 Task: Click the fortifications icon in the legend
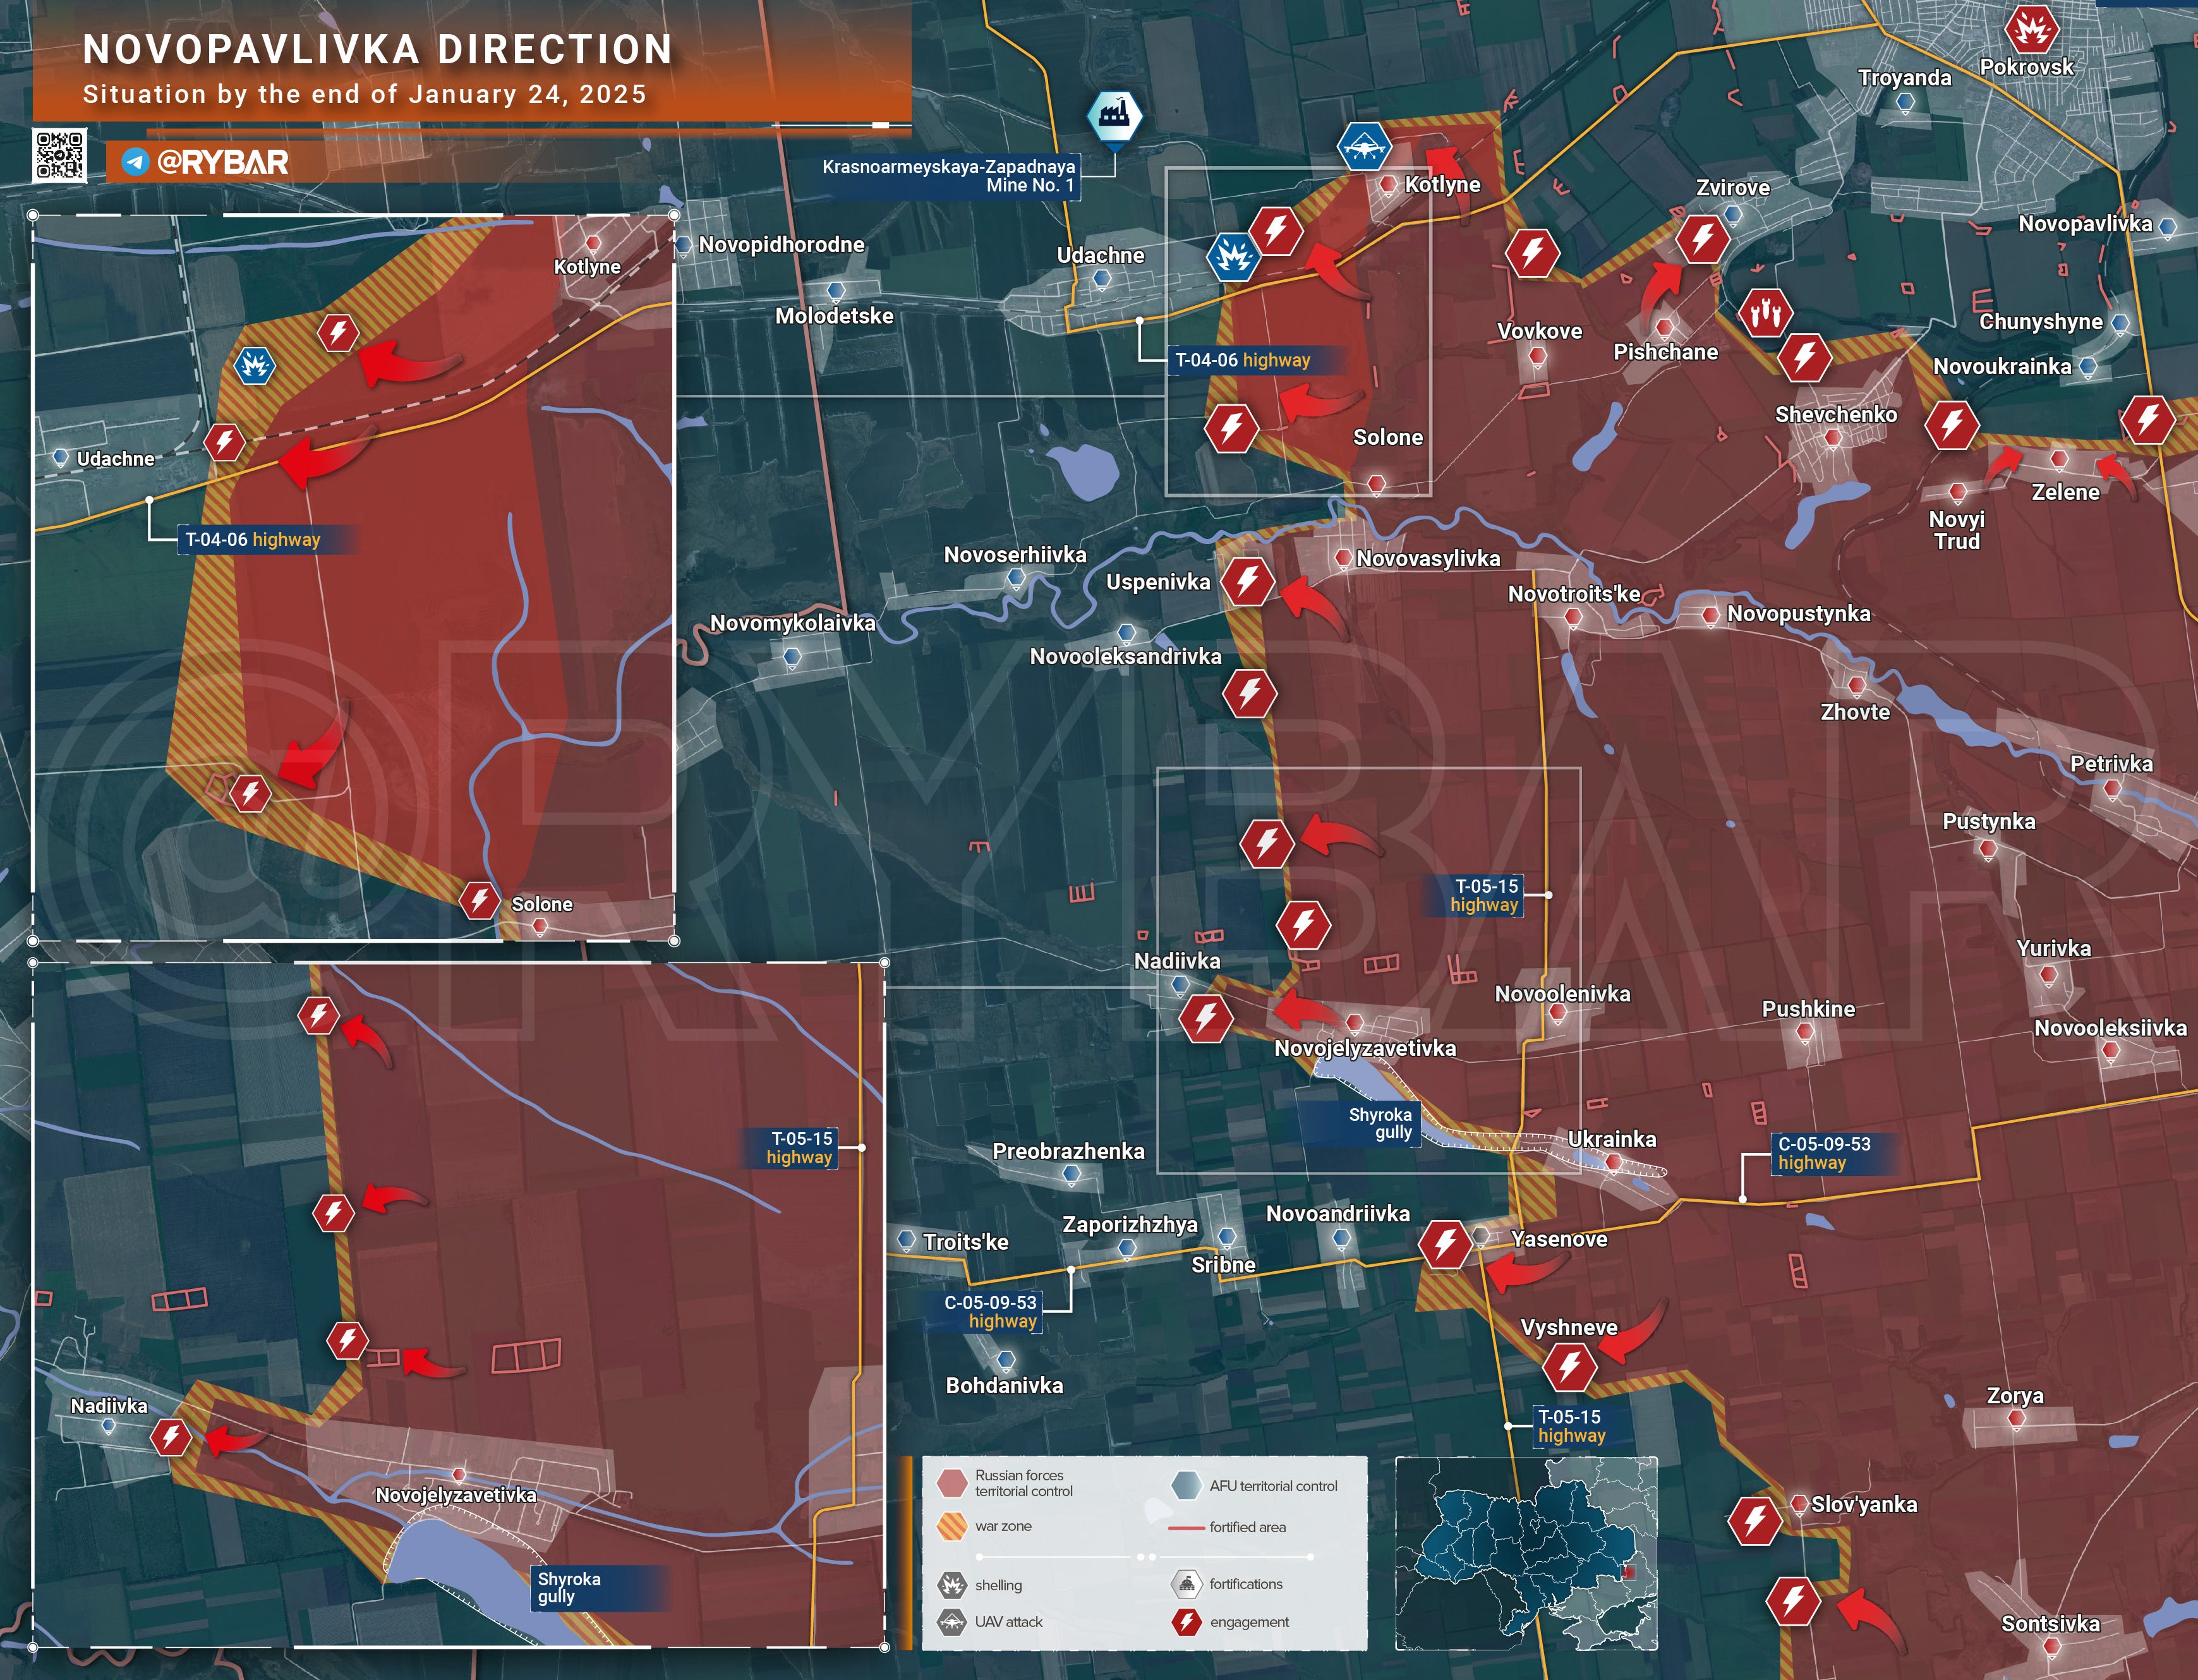tap(1186, 1584)
